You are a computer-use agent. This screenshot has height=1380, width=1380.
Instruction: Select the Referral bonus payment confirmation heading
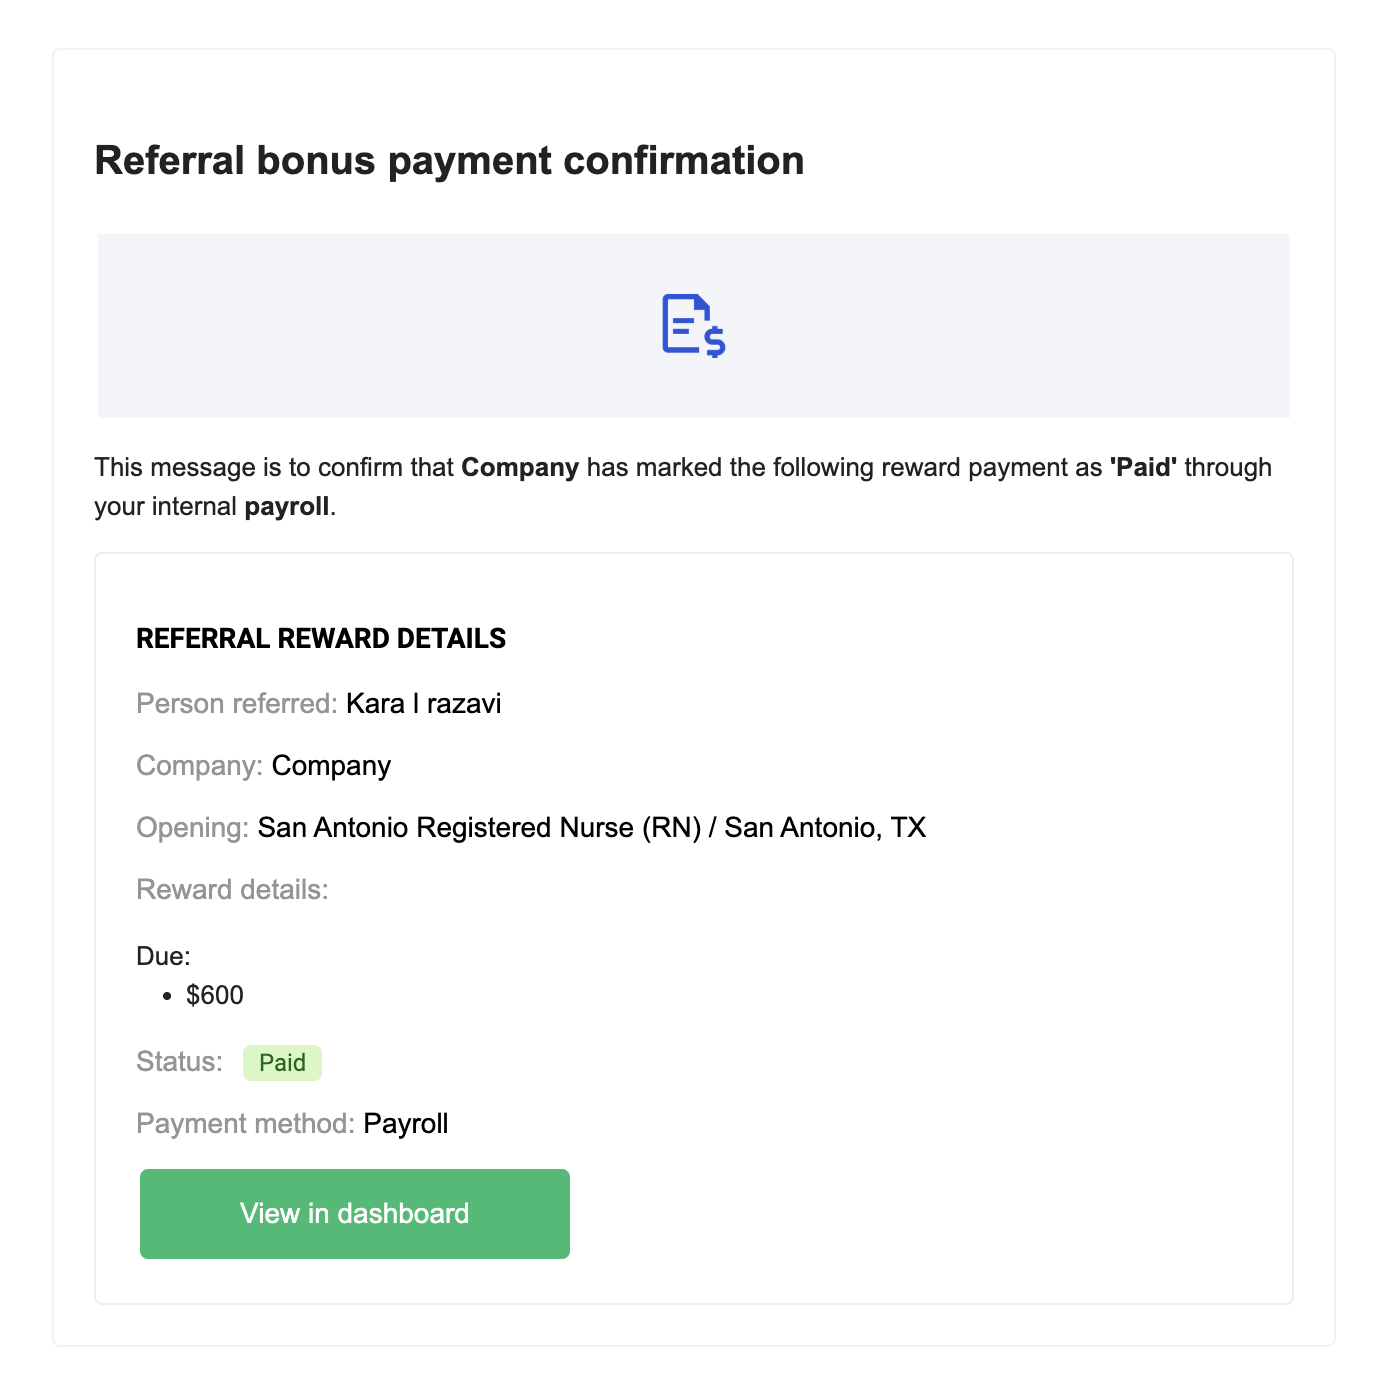click(449, 160)
